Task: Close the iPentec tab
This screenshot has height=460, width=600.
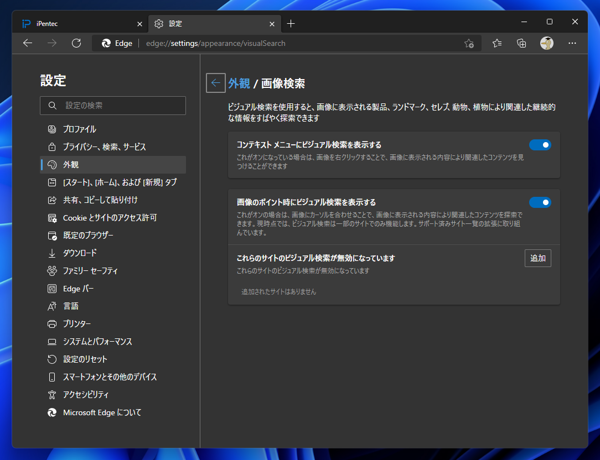Action: tap(140, 24)
